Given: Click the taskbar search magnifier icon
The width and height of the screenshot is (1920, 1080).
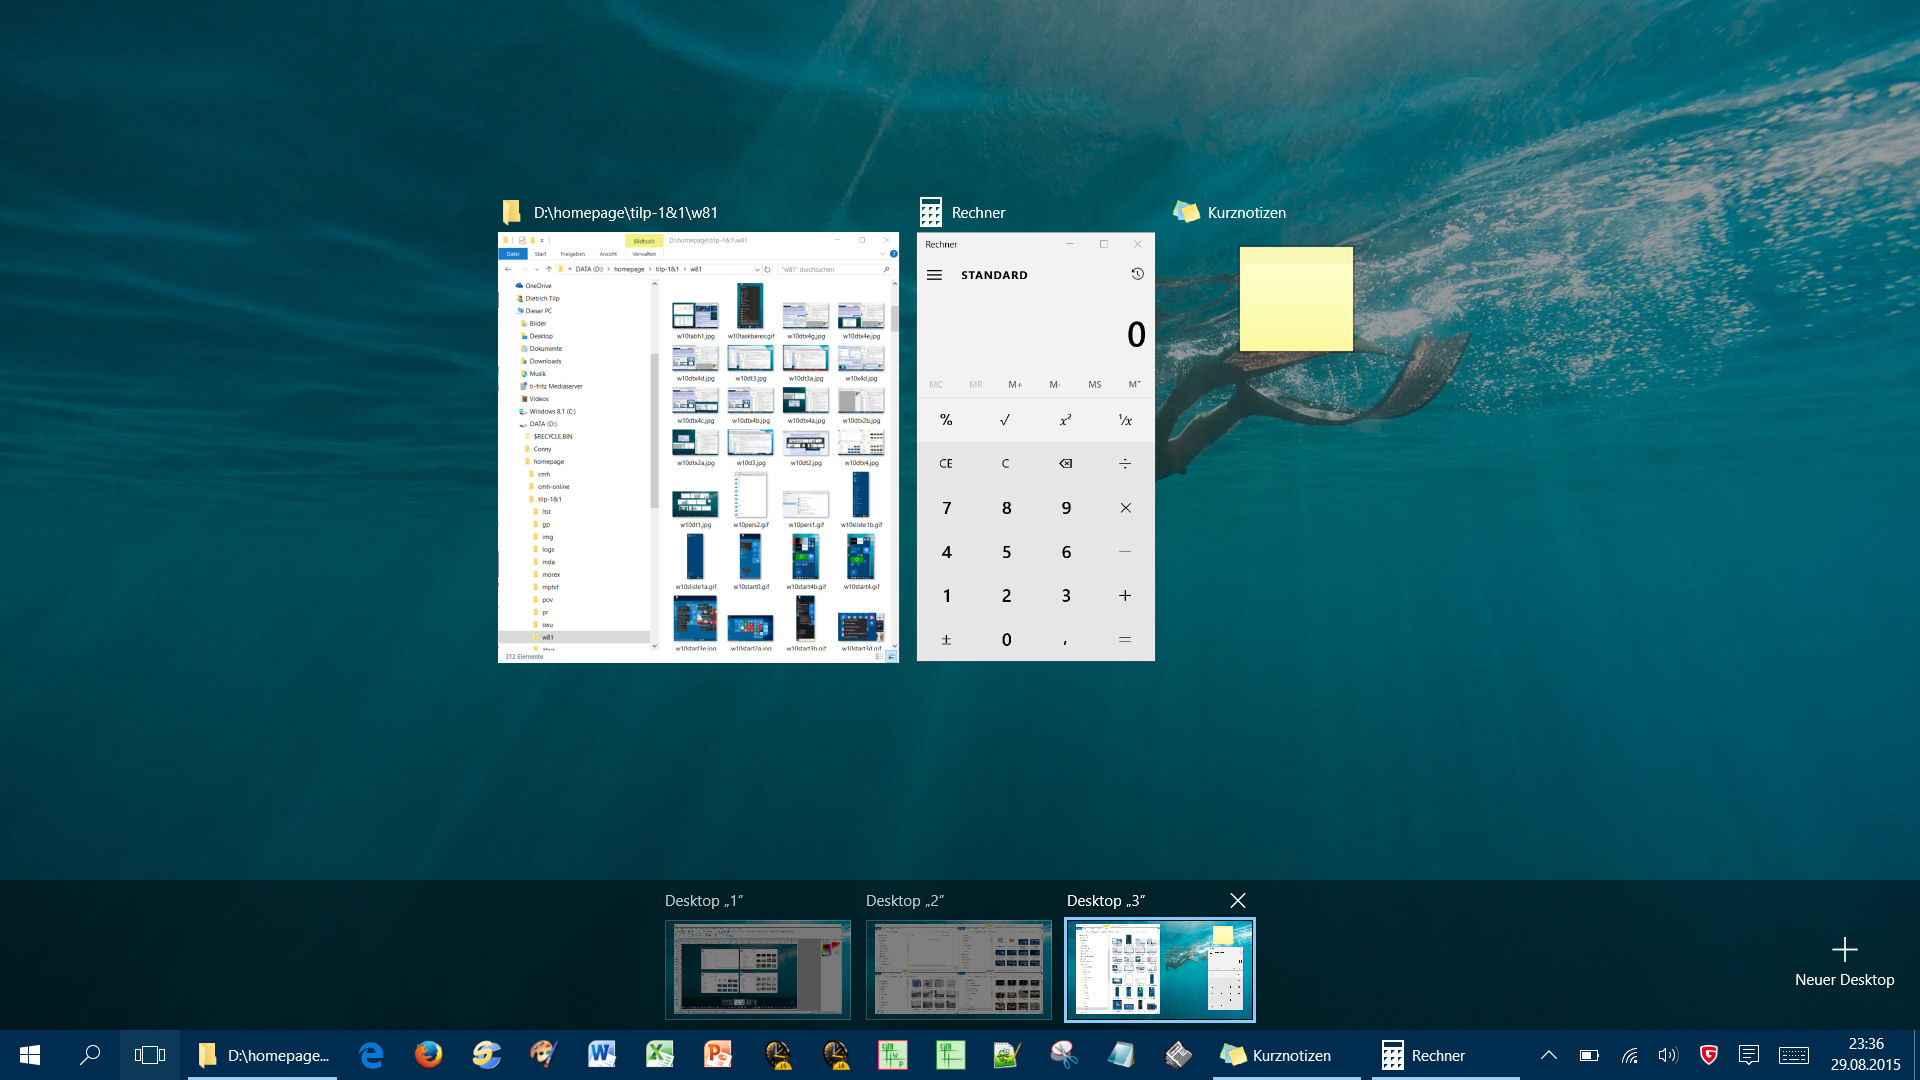Looking at the screenshot, I should click(90, 1055).
